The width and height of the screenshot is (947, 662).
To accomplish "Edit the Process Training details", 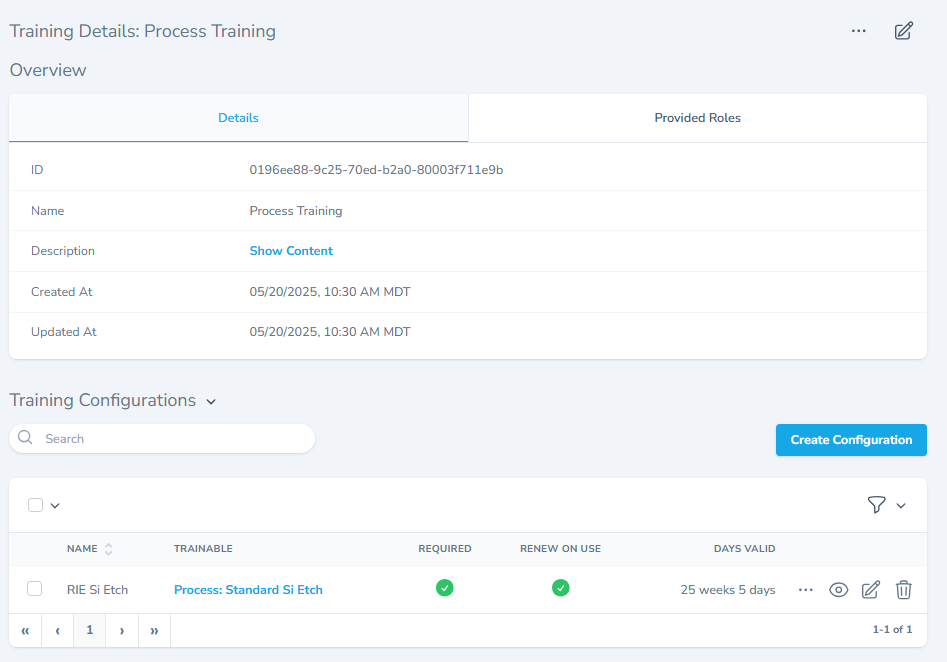I will 903,31.
